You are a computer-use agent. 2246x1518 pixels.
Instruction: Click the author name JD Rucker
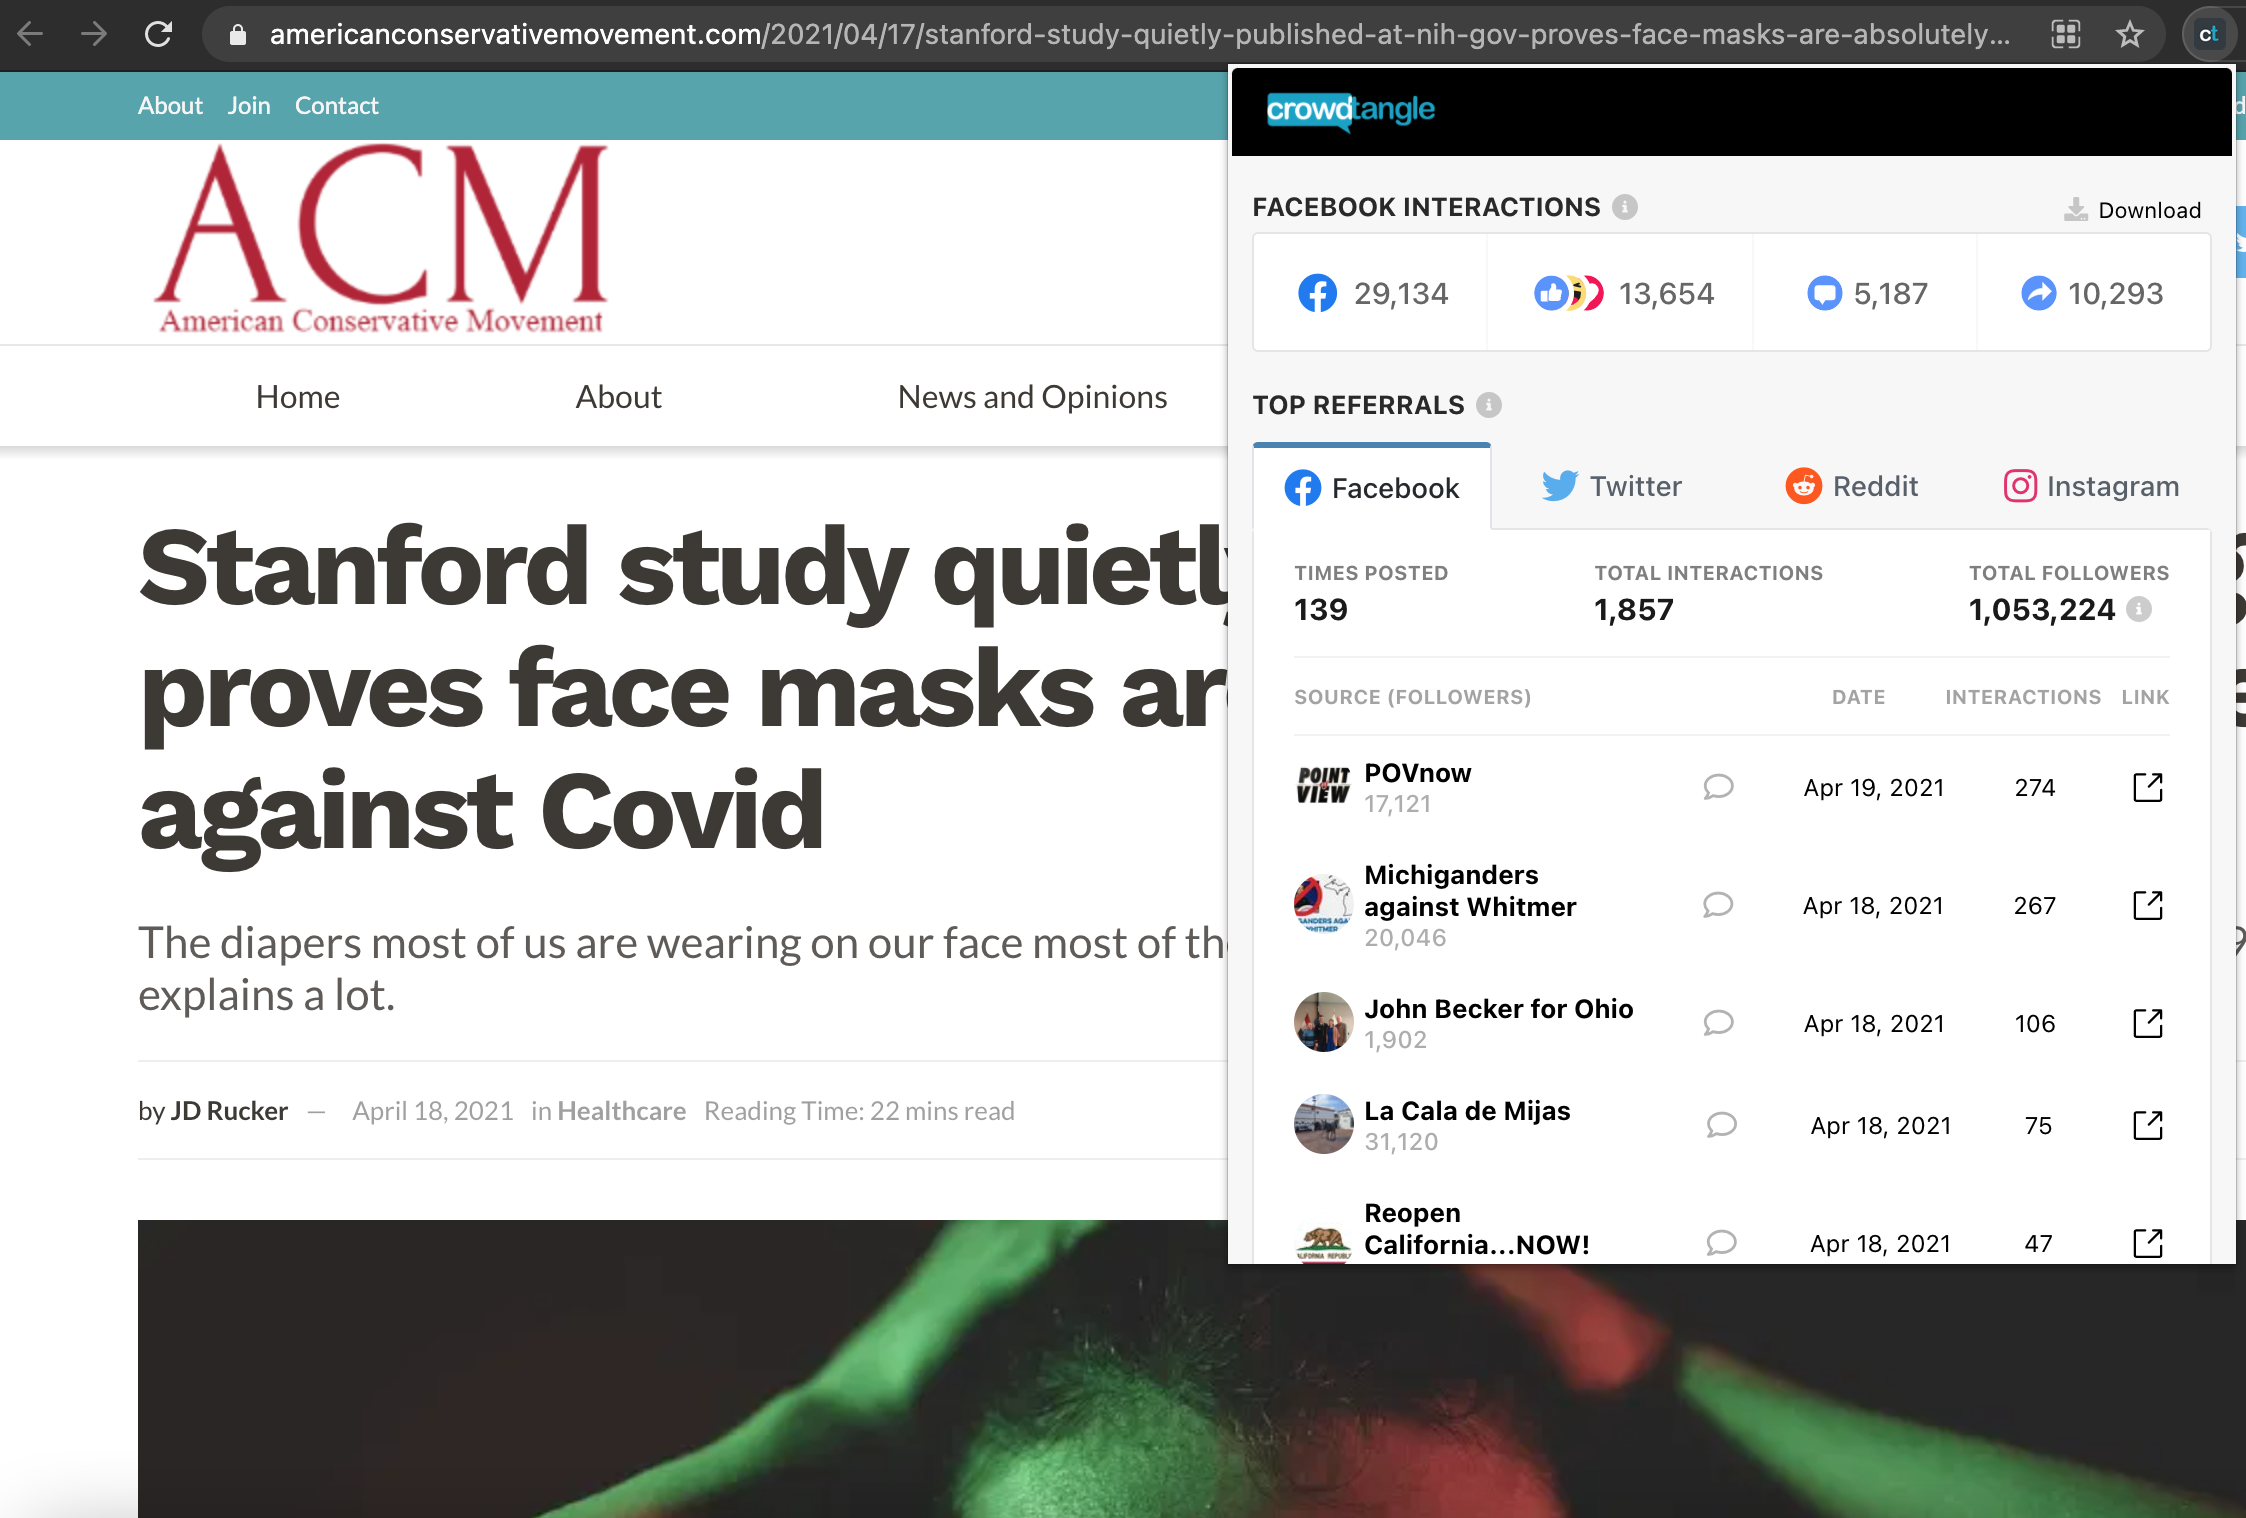pyautogui.click(x=229, y=1111)
